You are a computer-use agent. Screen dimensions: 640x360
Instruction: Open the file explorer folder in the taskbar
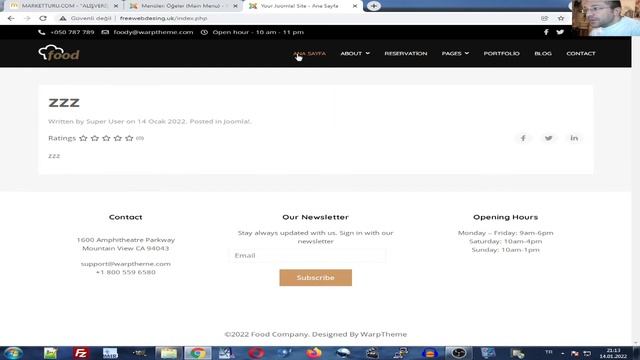(168, 353)
